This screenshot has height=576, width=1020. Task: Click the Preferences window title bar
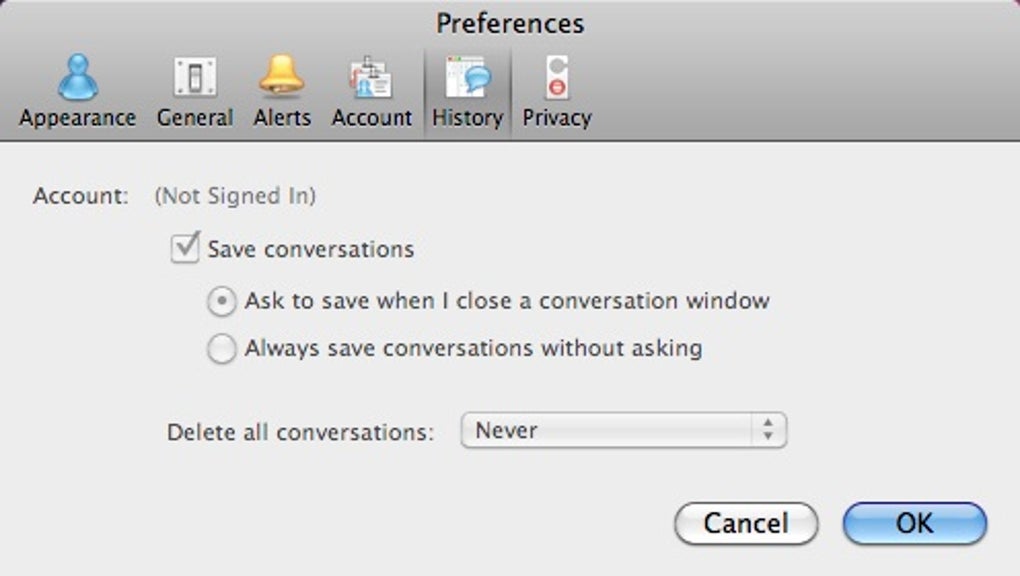(510, 23)
